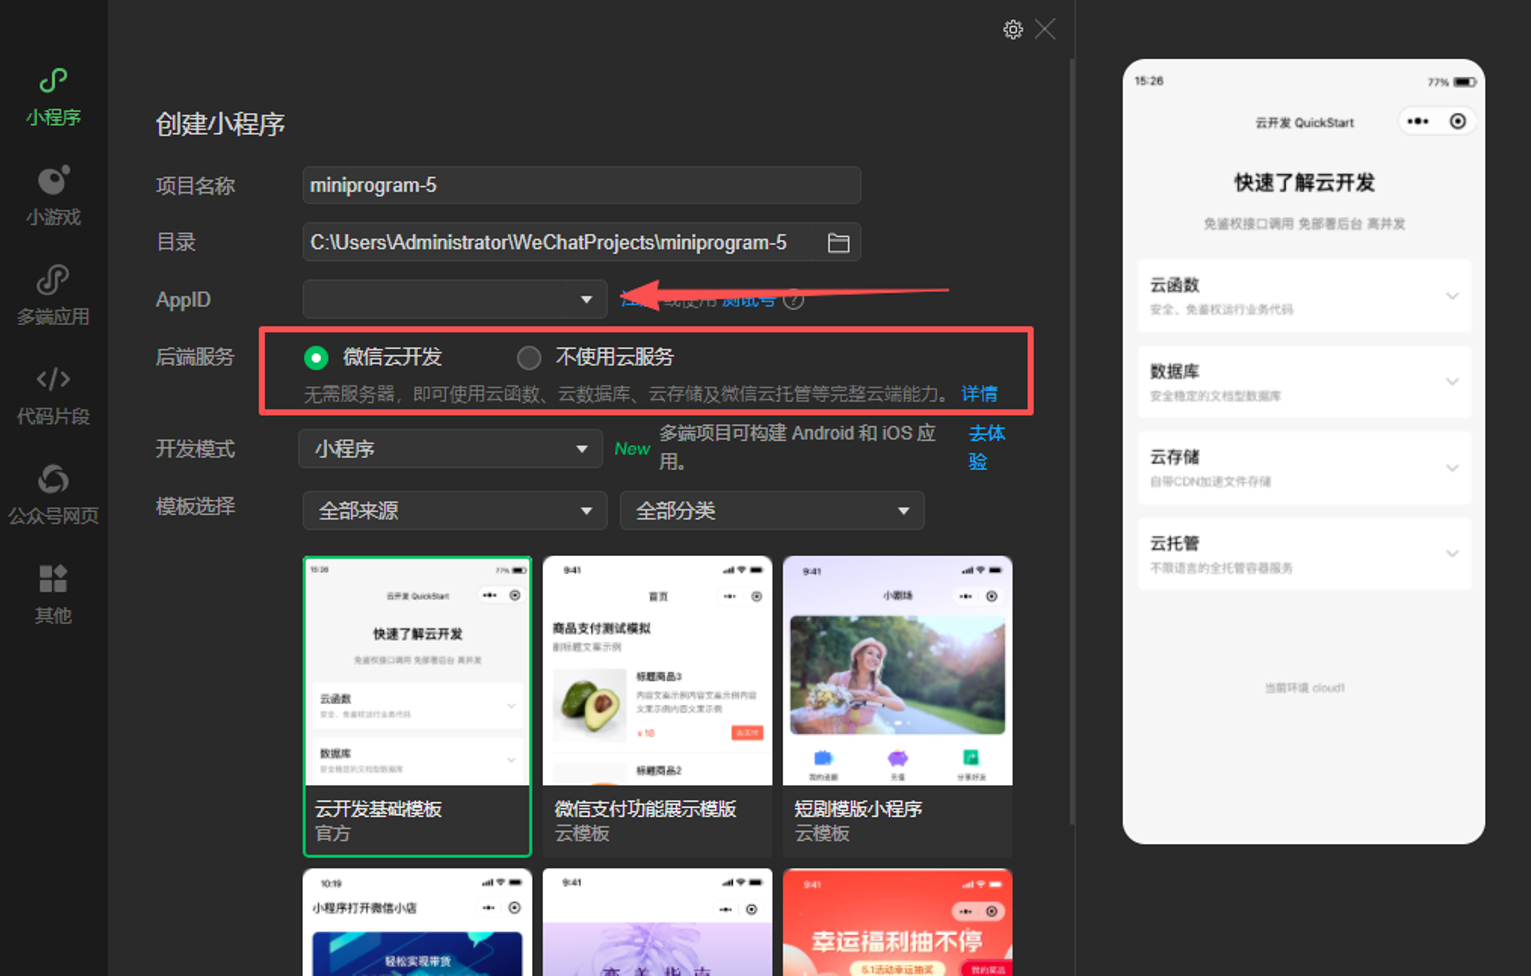Viewport: 1531px width, 976px height.
Task: Browse folder icon in 目录 field
Action: (x=838, y=243)
